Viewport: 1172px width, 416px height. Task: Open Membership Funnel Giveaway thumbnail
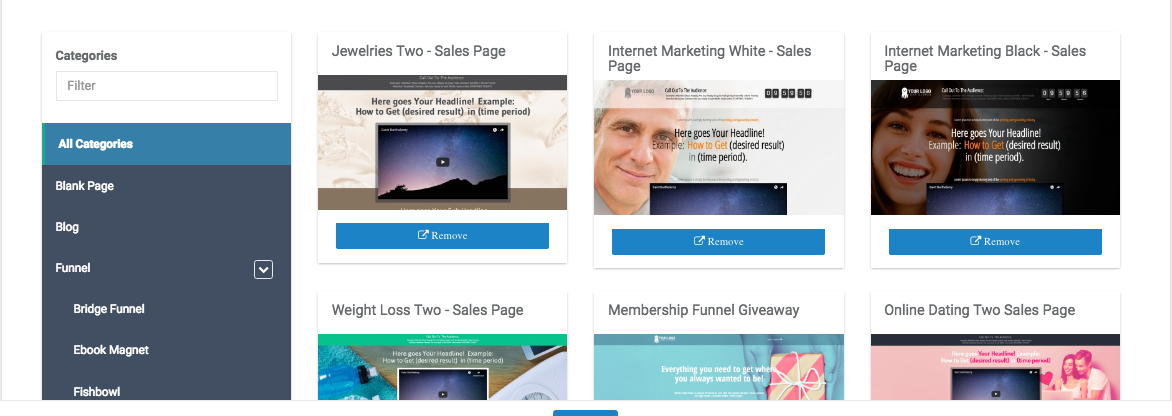click(719, 367)
